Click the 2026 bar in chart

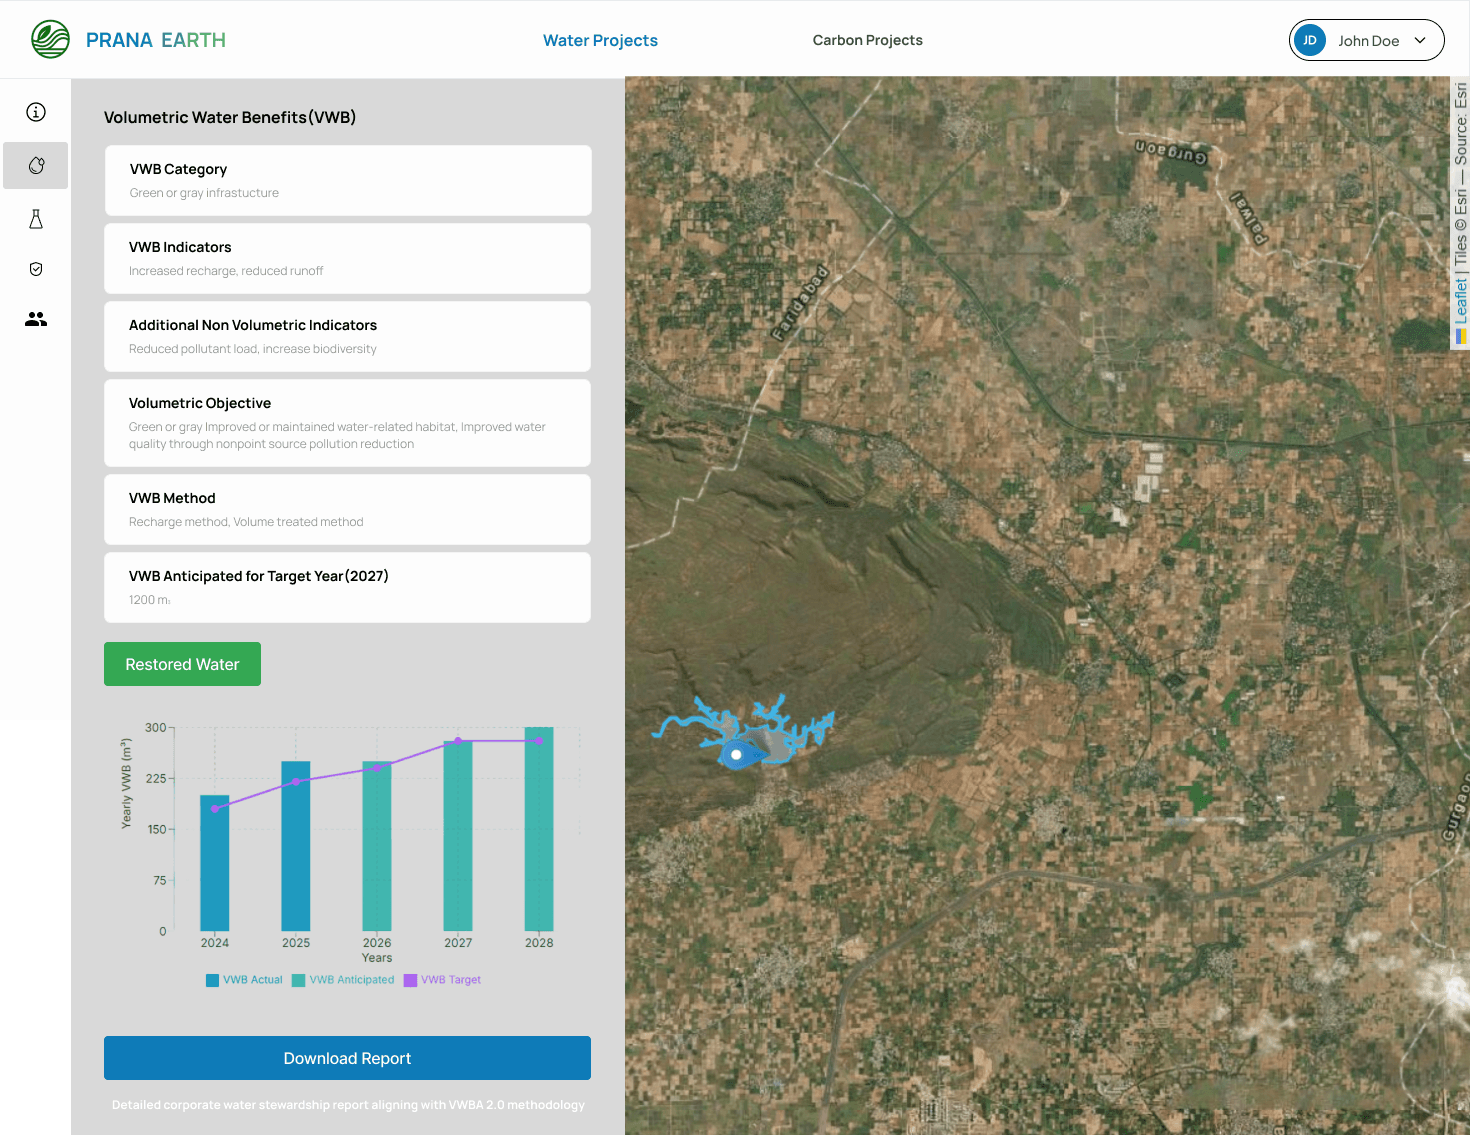(377, 846)
